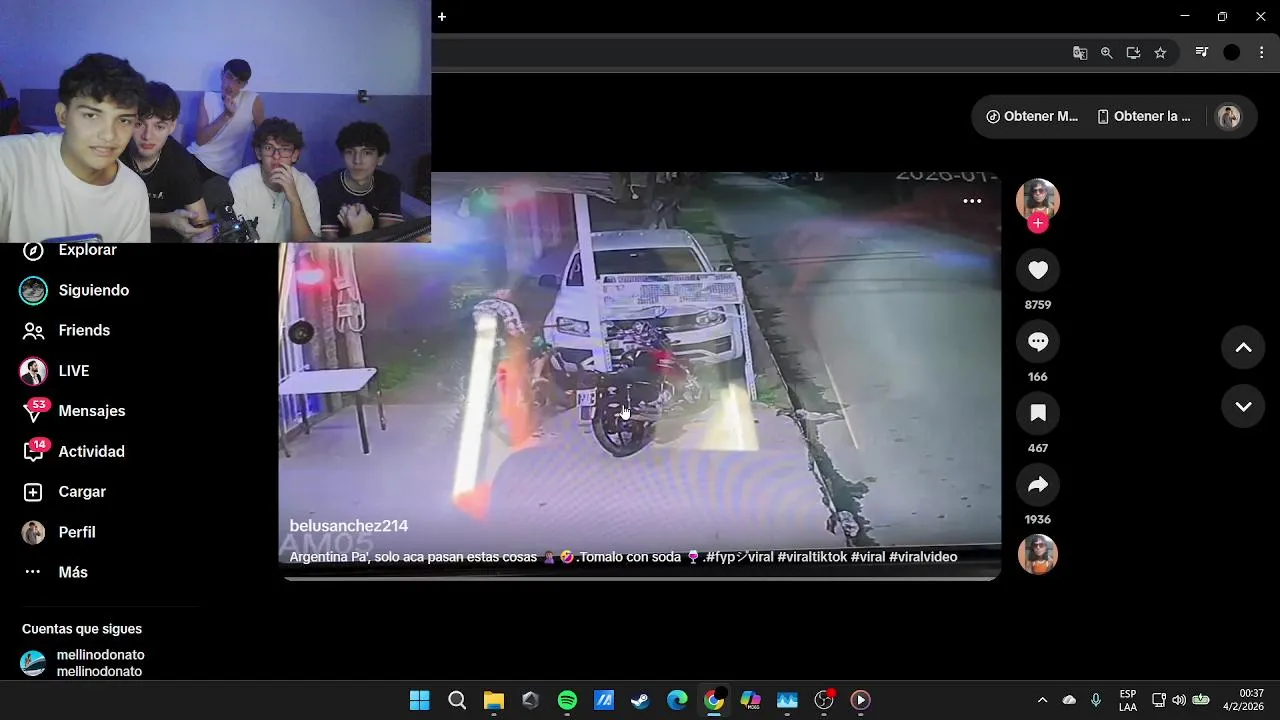The width and height of the screenshot is (1280, 720).
Task: Click the translate page icon in address bar
Action: [1080, 53]
